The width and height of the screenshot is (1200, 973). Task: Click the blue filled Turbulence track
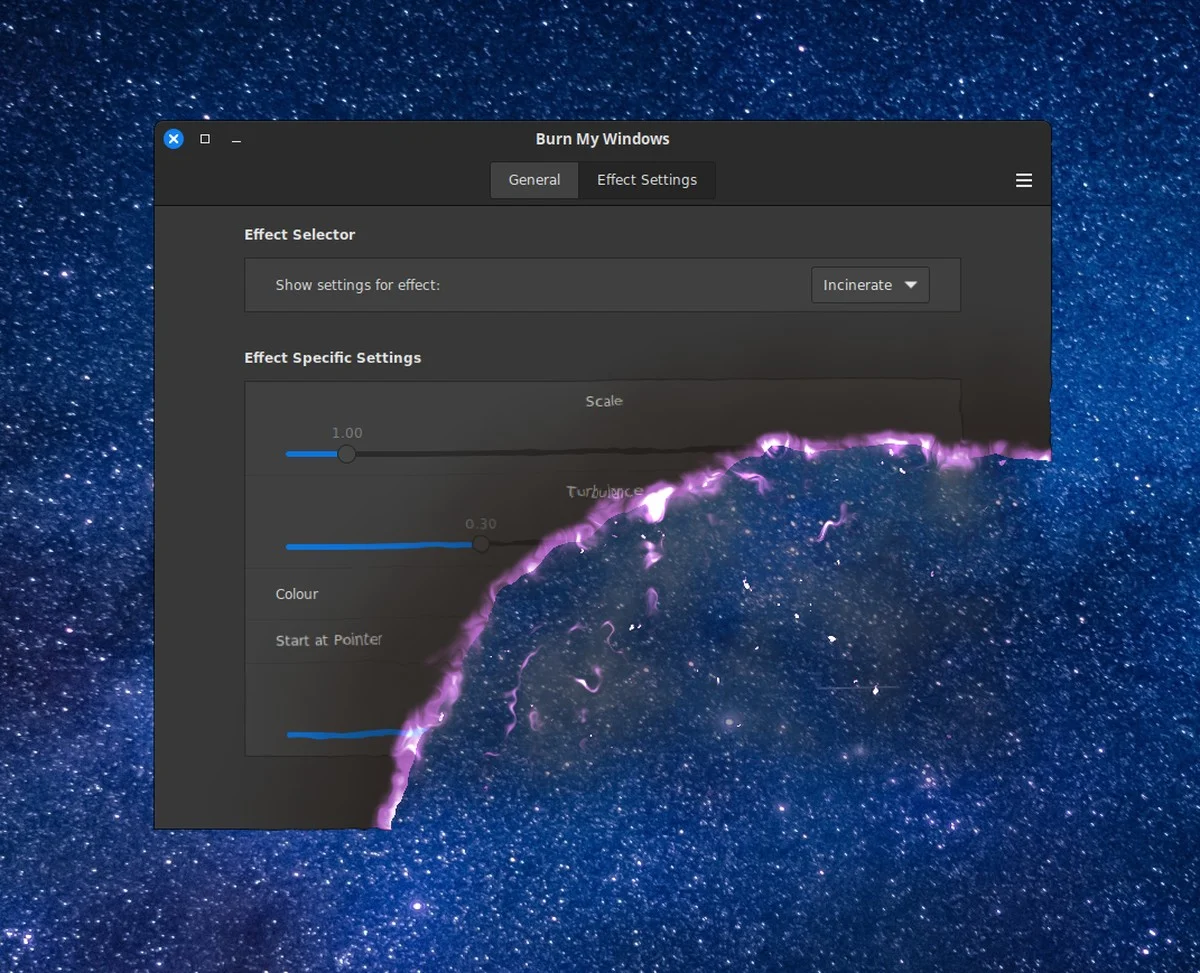[379, 546]
